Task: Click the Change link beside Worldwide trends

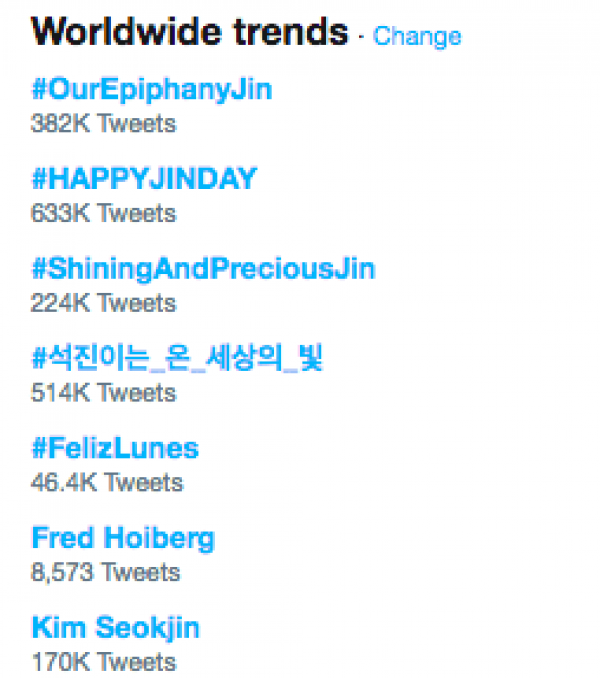Action: click(417, 36)
